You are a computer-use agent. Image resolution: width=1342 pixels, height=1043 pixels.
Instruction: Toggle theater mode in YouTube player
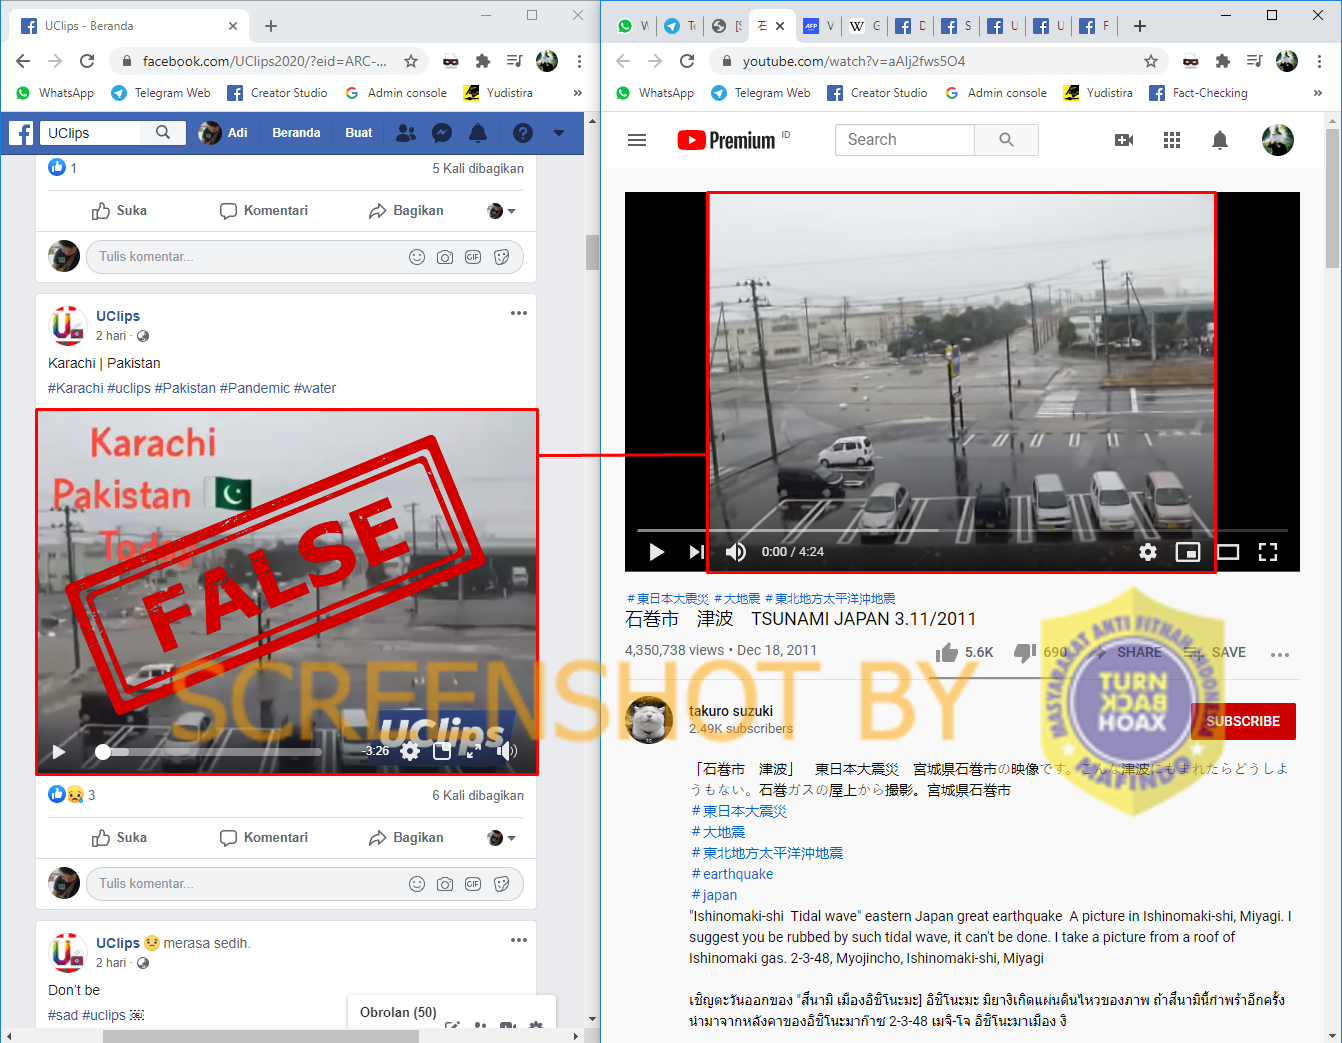coord(1228,552)
